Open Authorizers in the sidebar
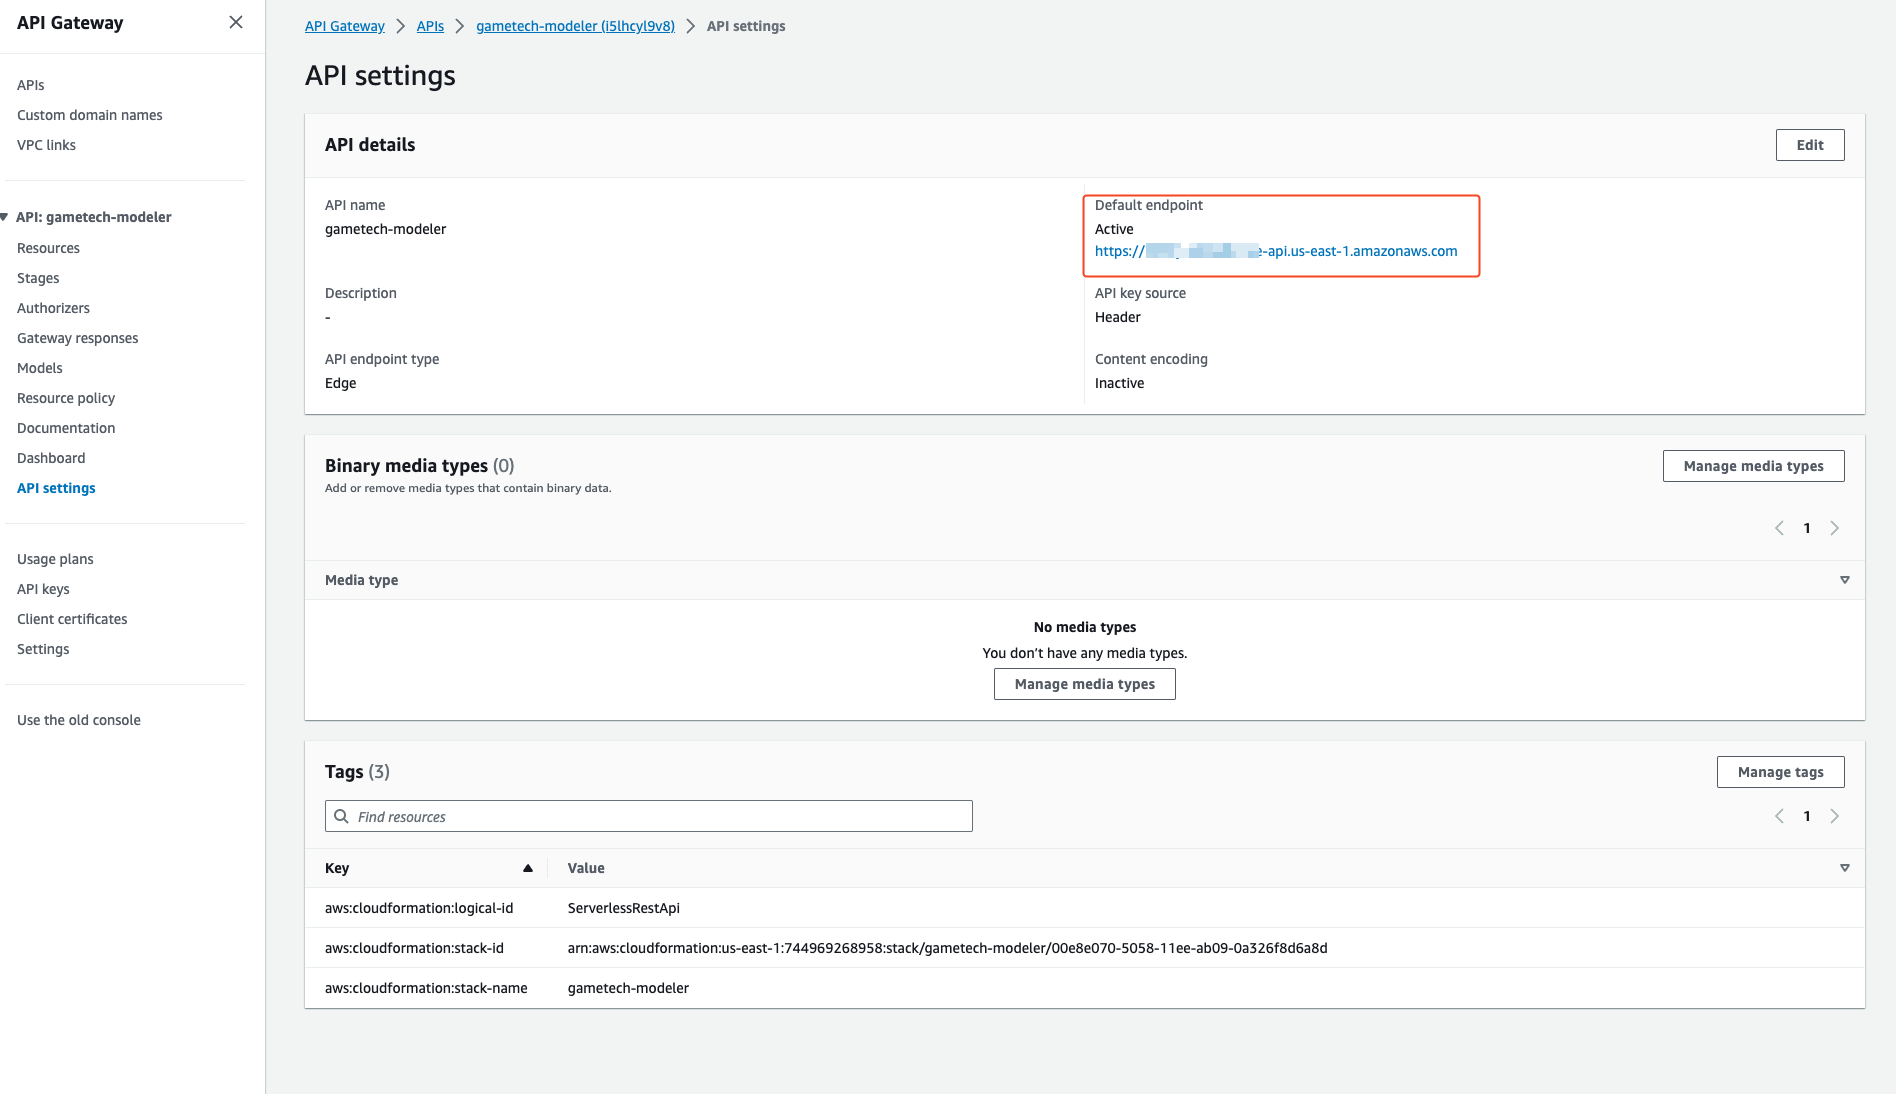1896x1094 pixels. (x=53, y=308)
